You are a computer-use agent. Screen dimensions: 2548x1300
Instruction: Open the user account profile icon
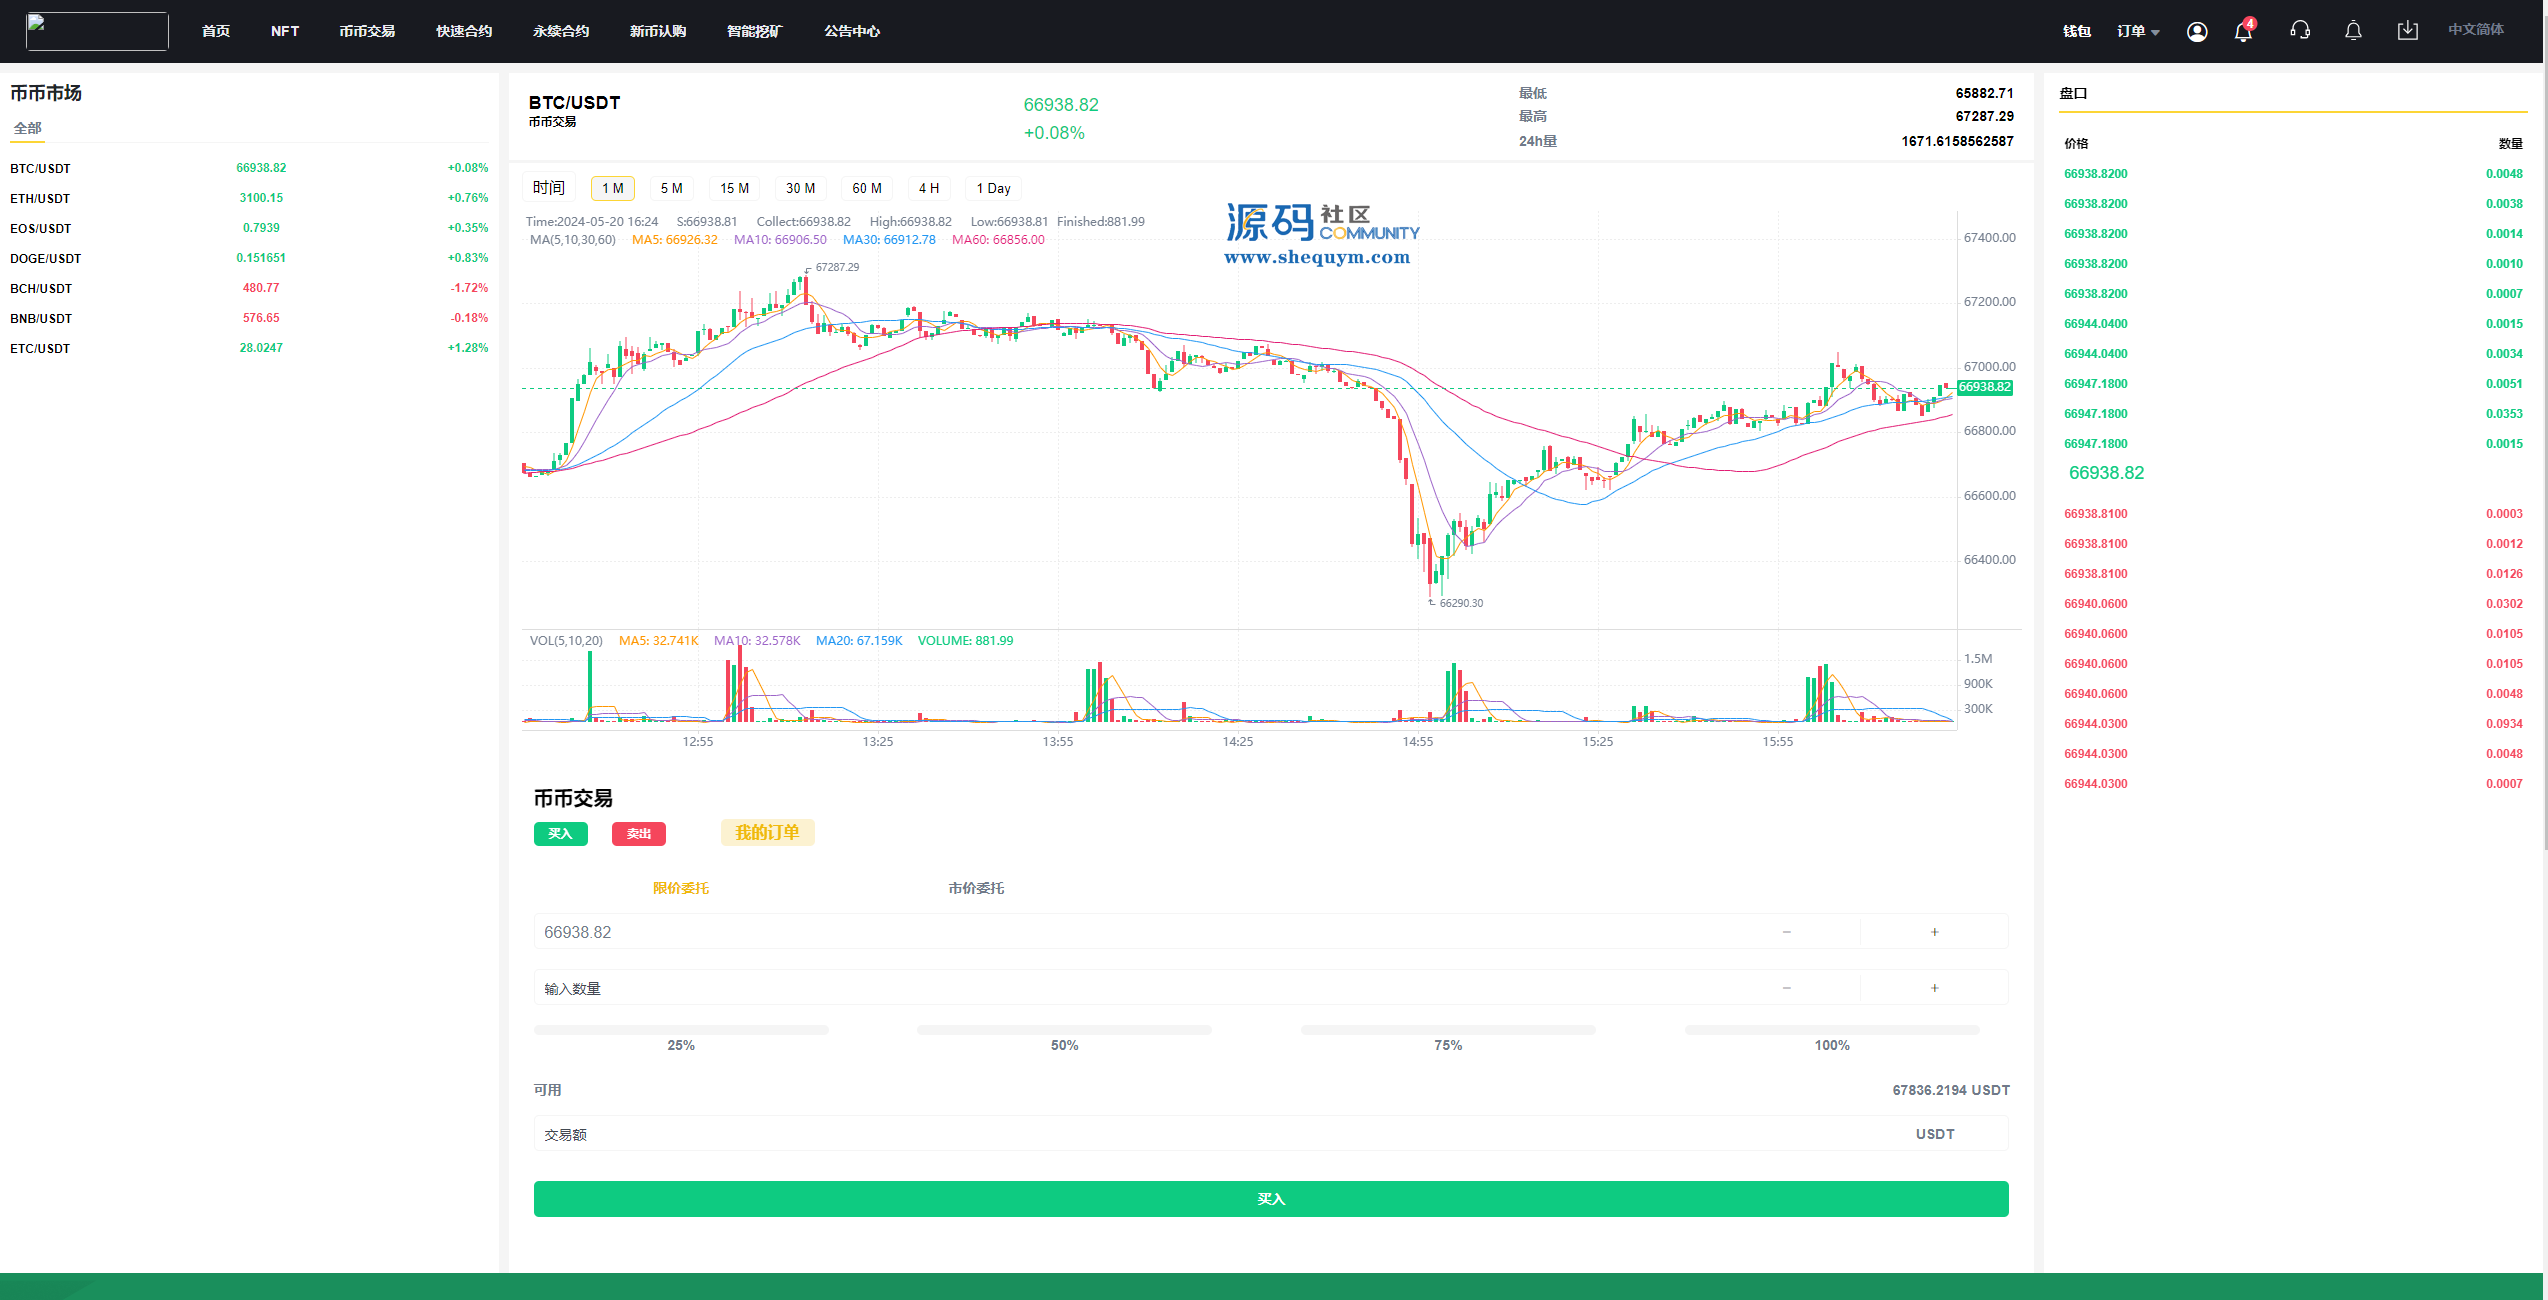(x=2196, y=31)
